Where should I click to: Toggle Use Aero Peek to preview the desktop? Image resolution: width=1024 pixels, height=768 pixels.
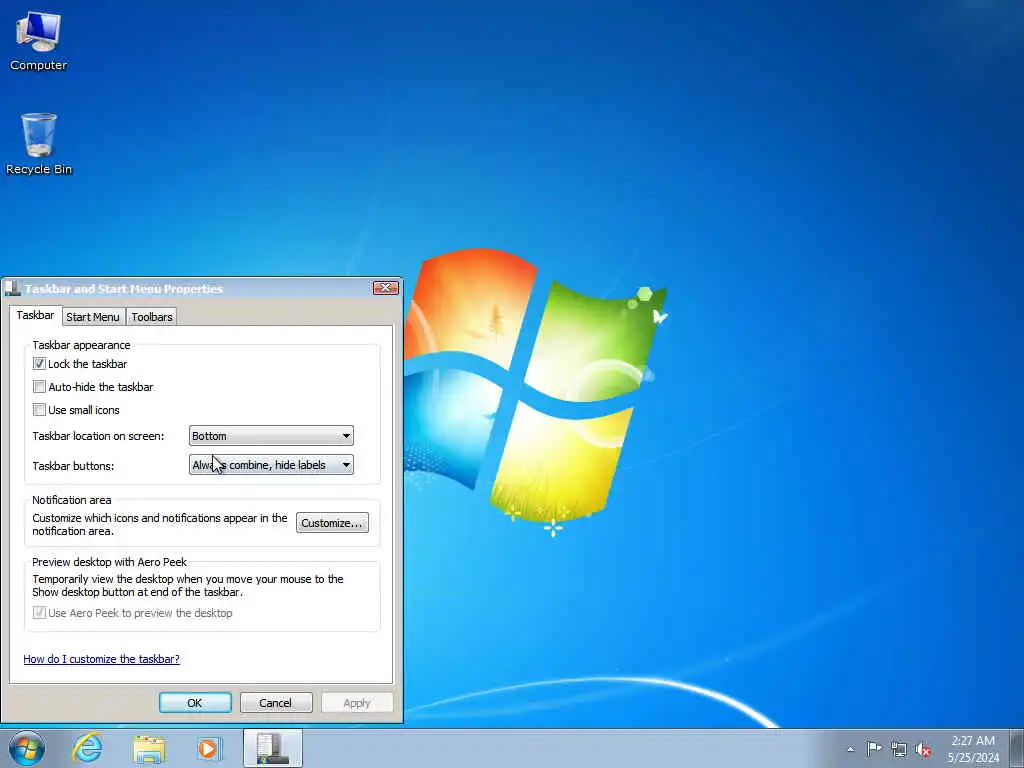tap(39, 613)
